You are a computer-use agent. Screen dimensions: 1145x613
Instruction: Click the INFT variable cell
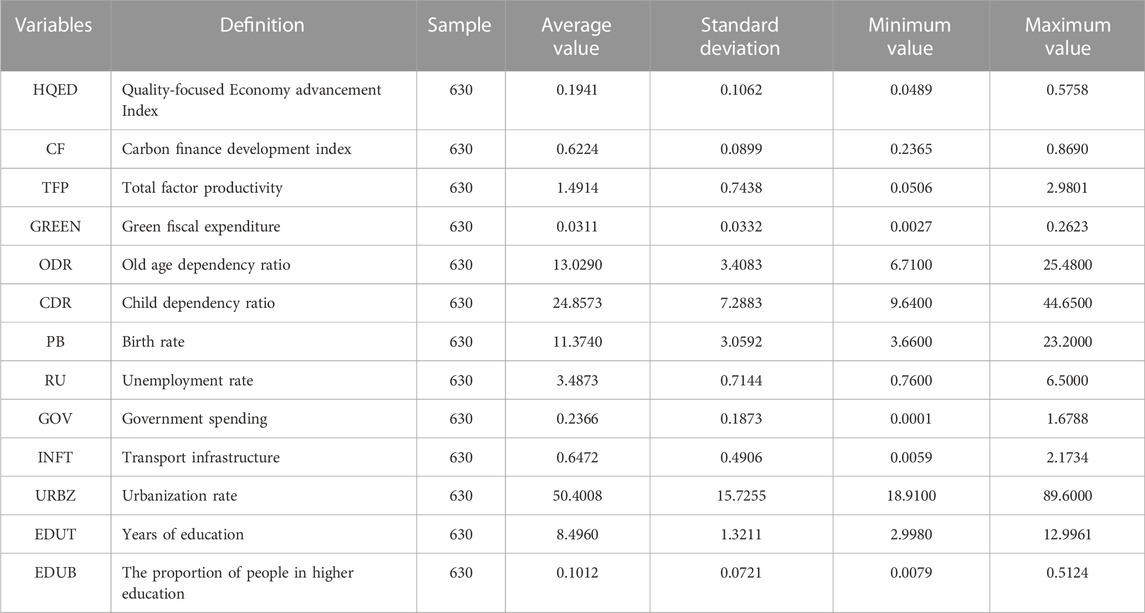coord(55,457)
